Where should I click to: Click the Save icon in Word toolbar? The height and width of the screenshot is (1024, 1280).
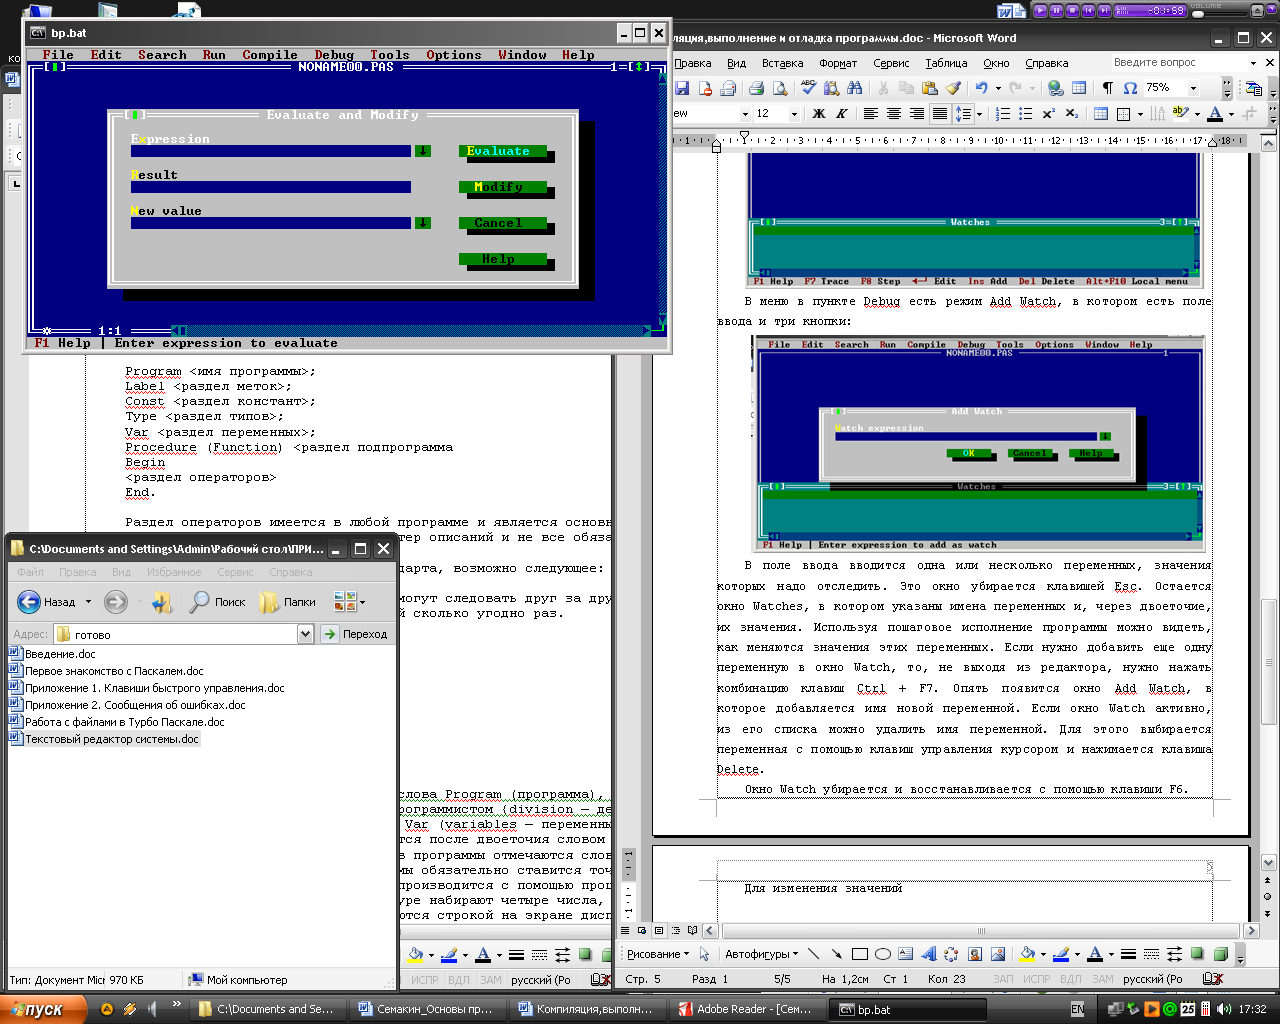point(682,88)
